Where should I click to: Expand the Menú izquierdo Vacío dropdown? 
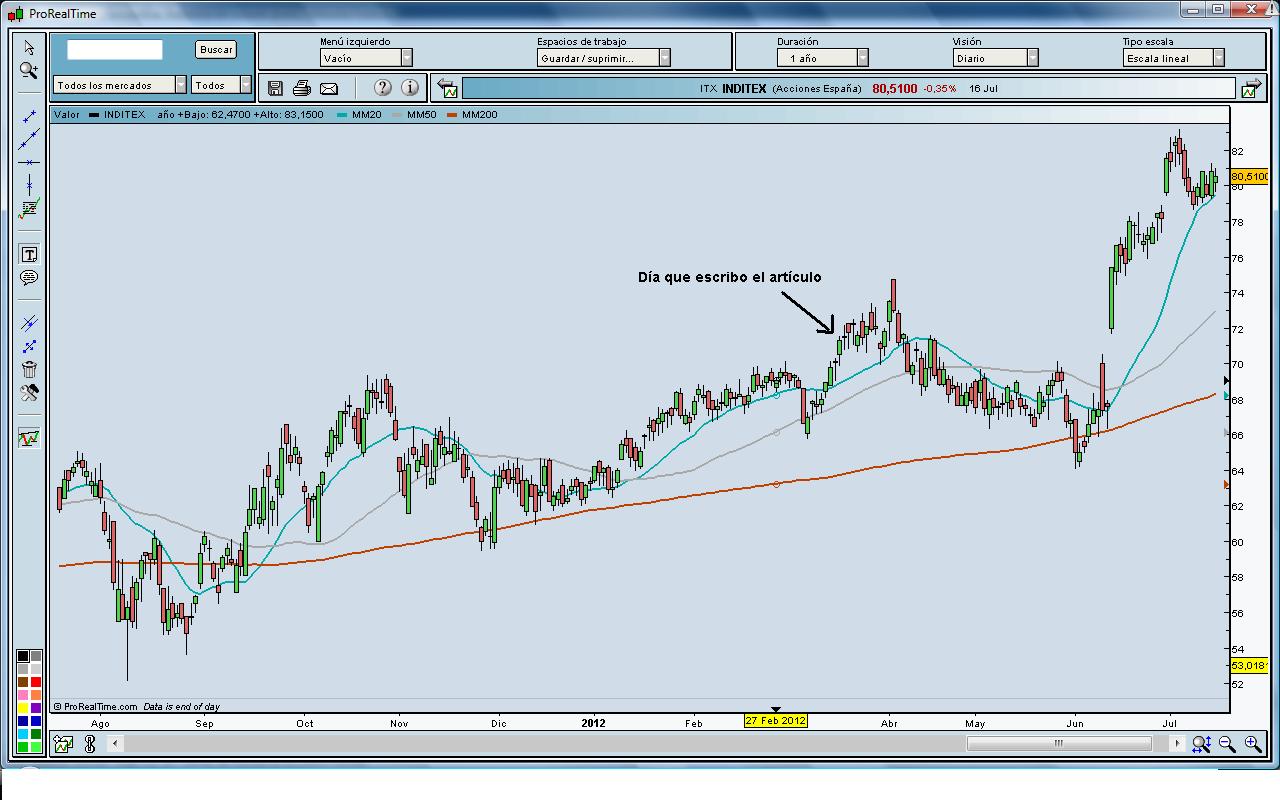366,58
